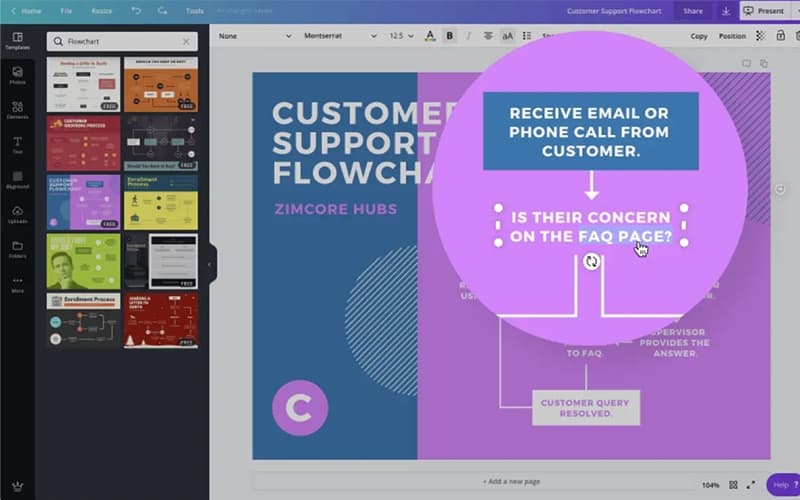Open the text color picker
The height and width of the screenshot is (500, 800).
[x=430, y=36]
